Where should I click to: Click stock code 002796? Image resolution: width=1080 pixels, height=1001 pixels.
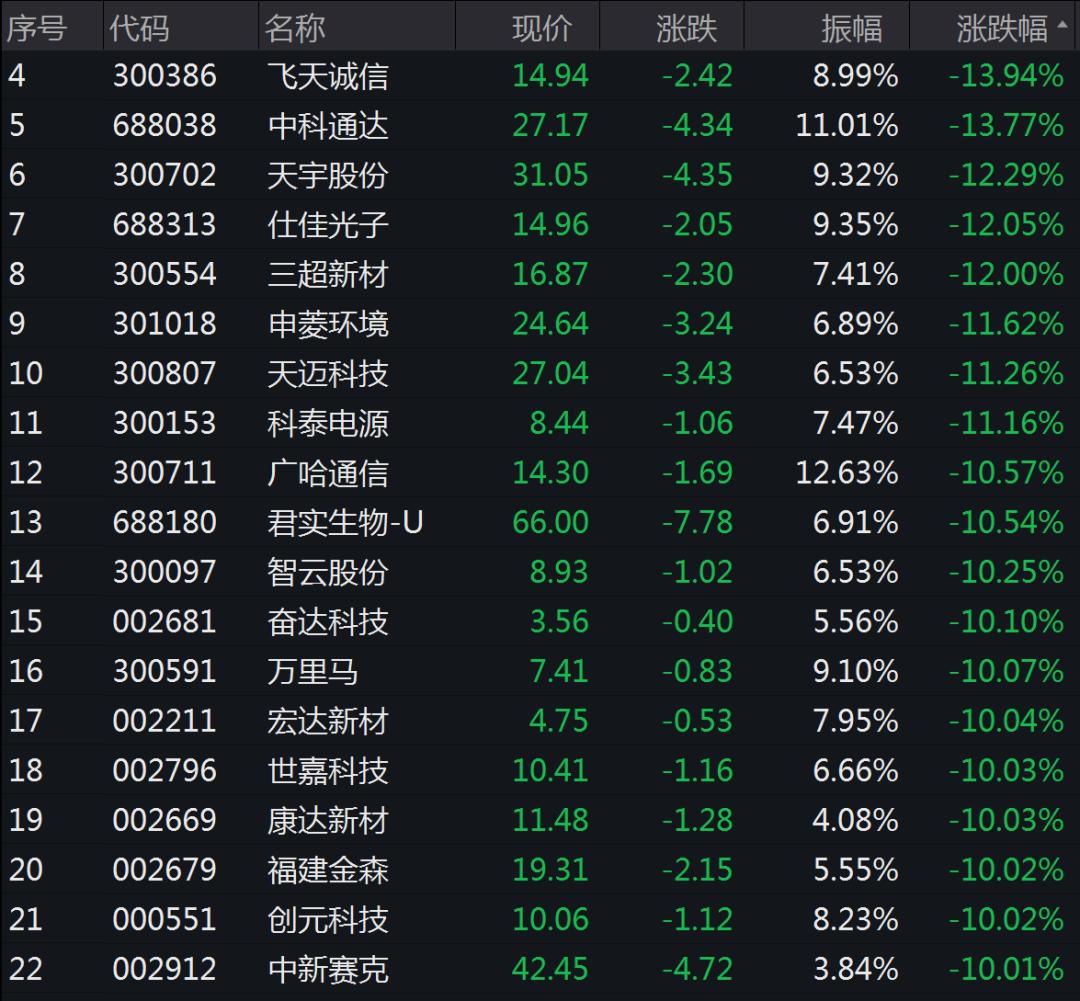(x=165, y=770)
